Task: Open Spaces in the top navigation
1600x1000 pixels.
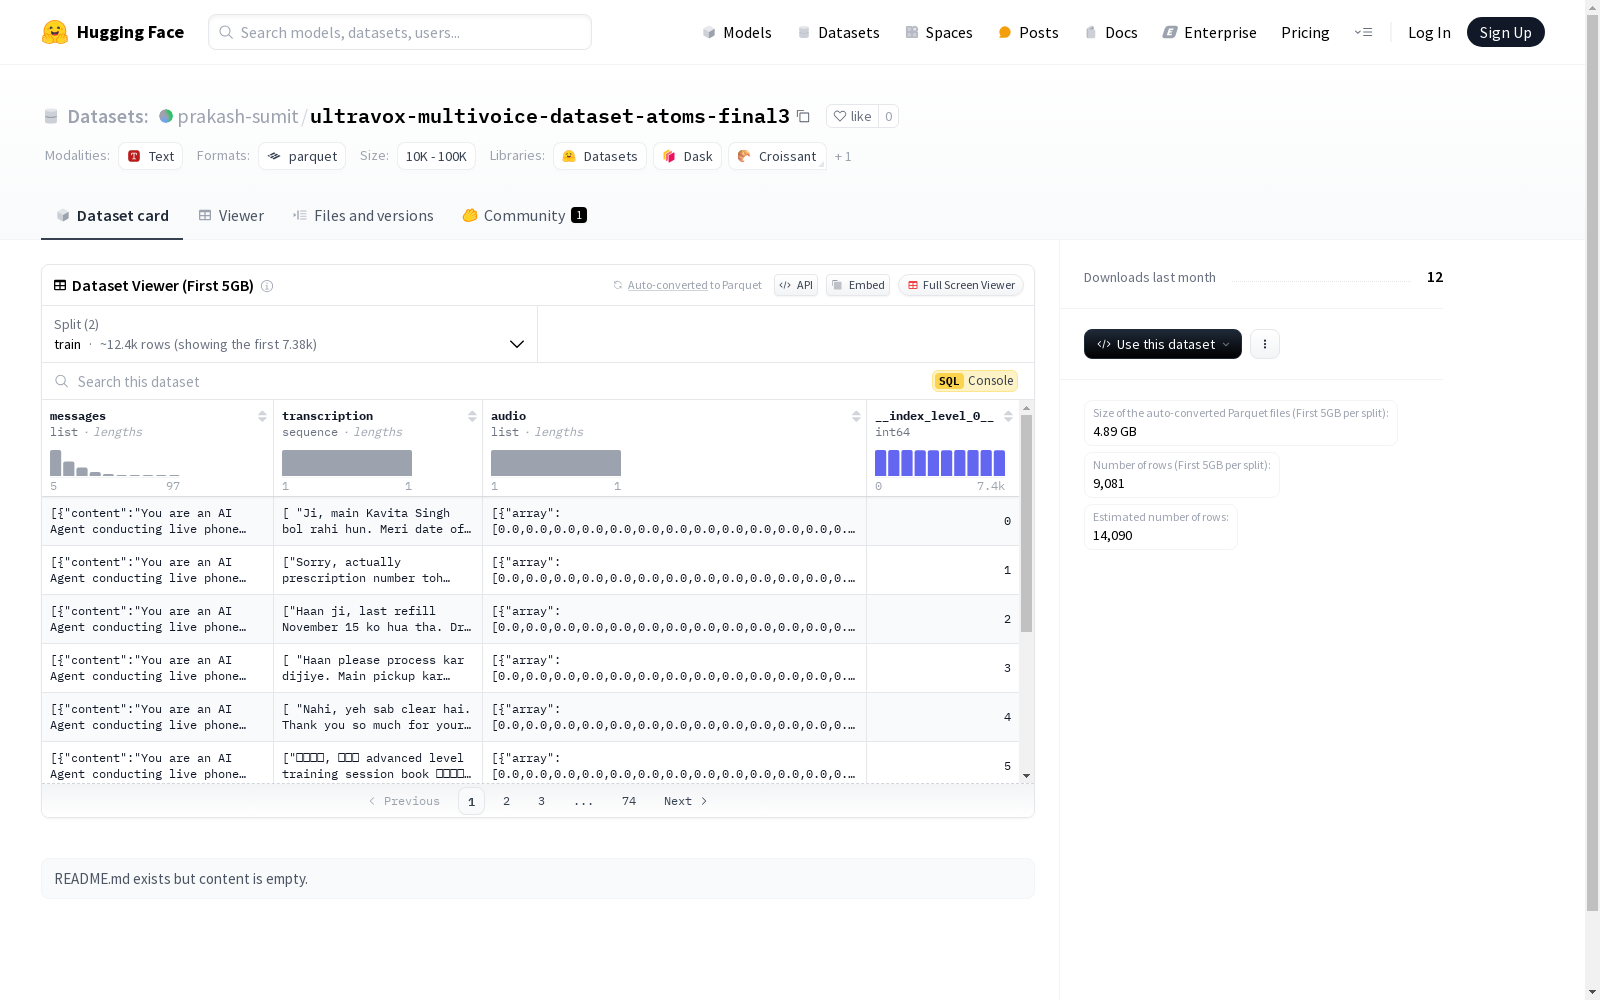Action: 939,32
